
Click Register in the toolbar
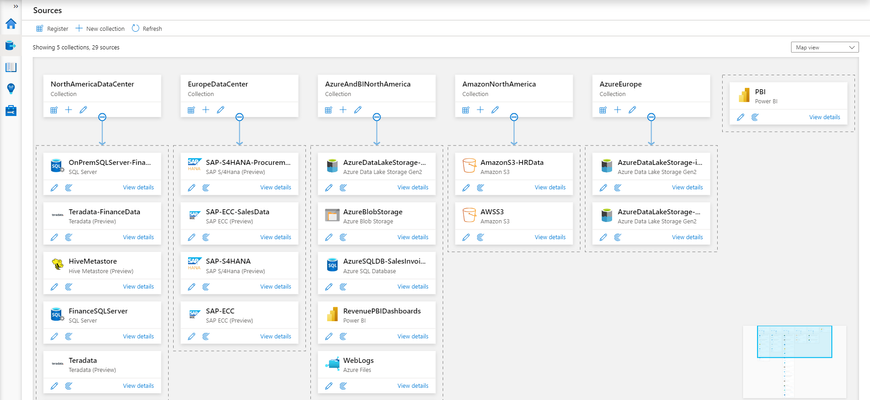coord(52,28)
